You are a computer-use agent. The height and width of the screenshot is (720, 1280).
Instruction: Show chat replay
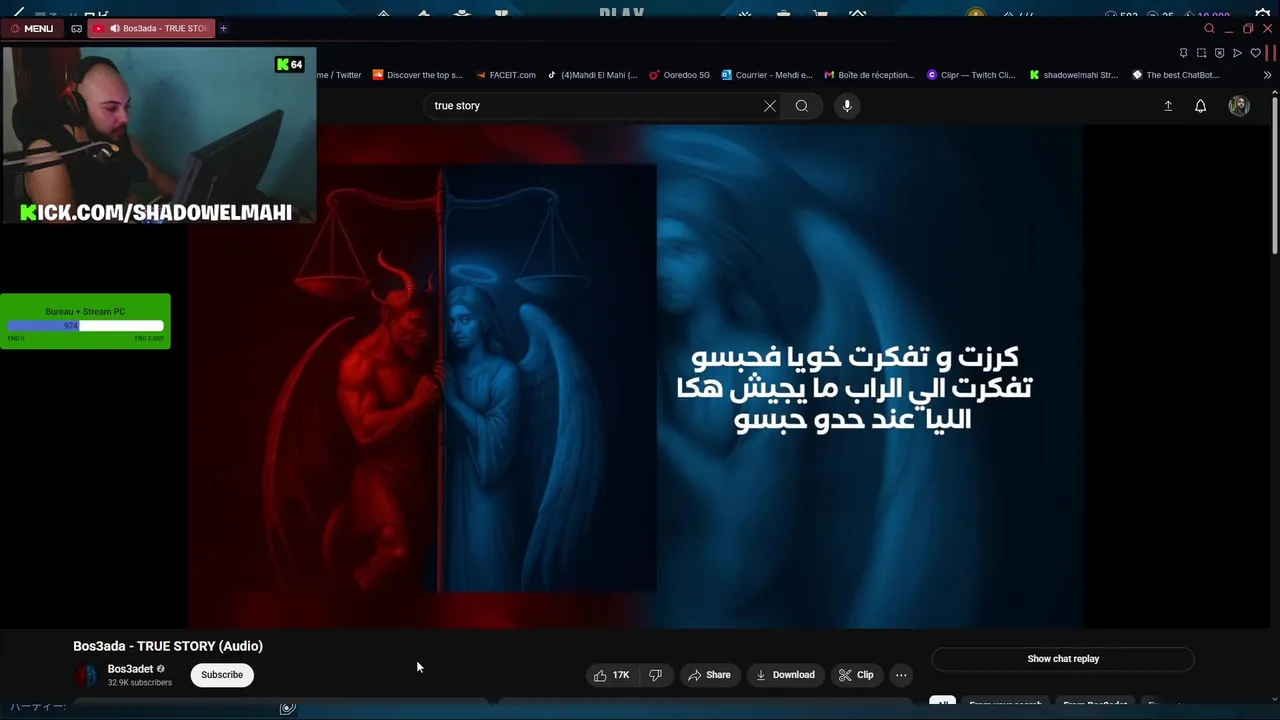(1063, 659)
